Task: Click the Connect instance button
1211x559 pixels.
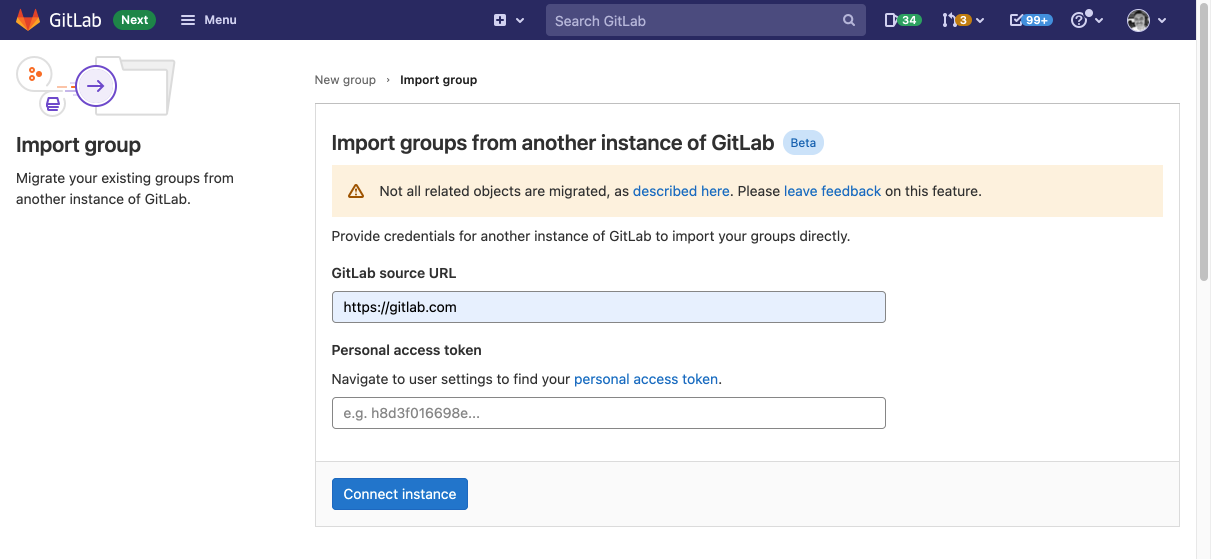Action: pos(400,494)
